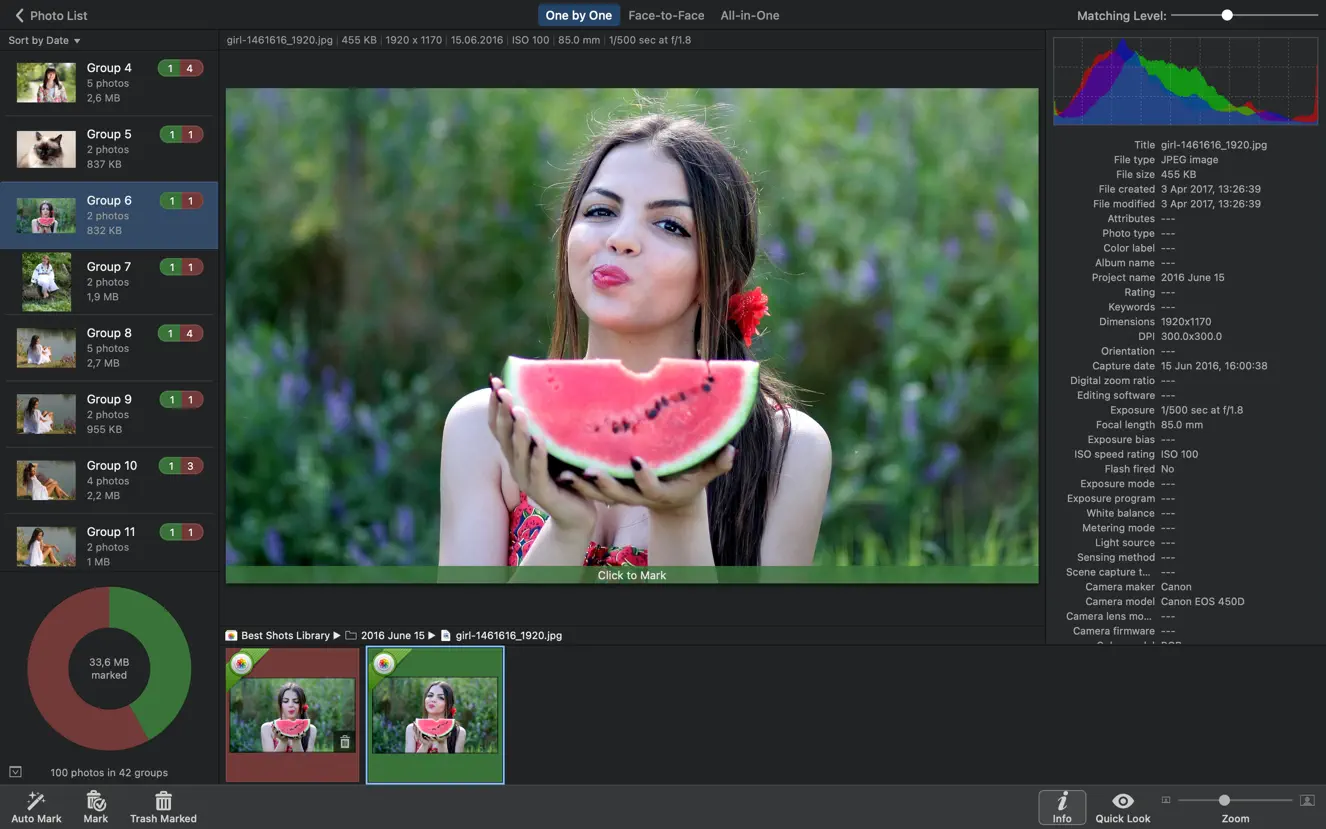Toggle marking on the left duplicate thumbnail

[291, 713]
